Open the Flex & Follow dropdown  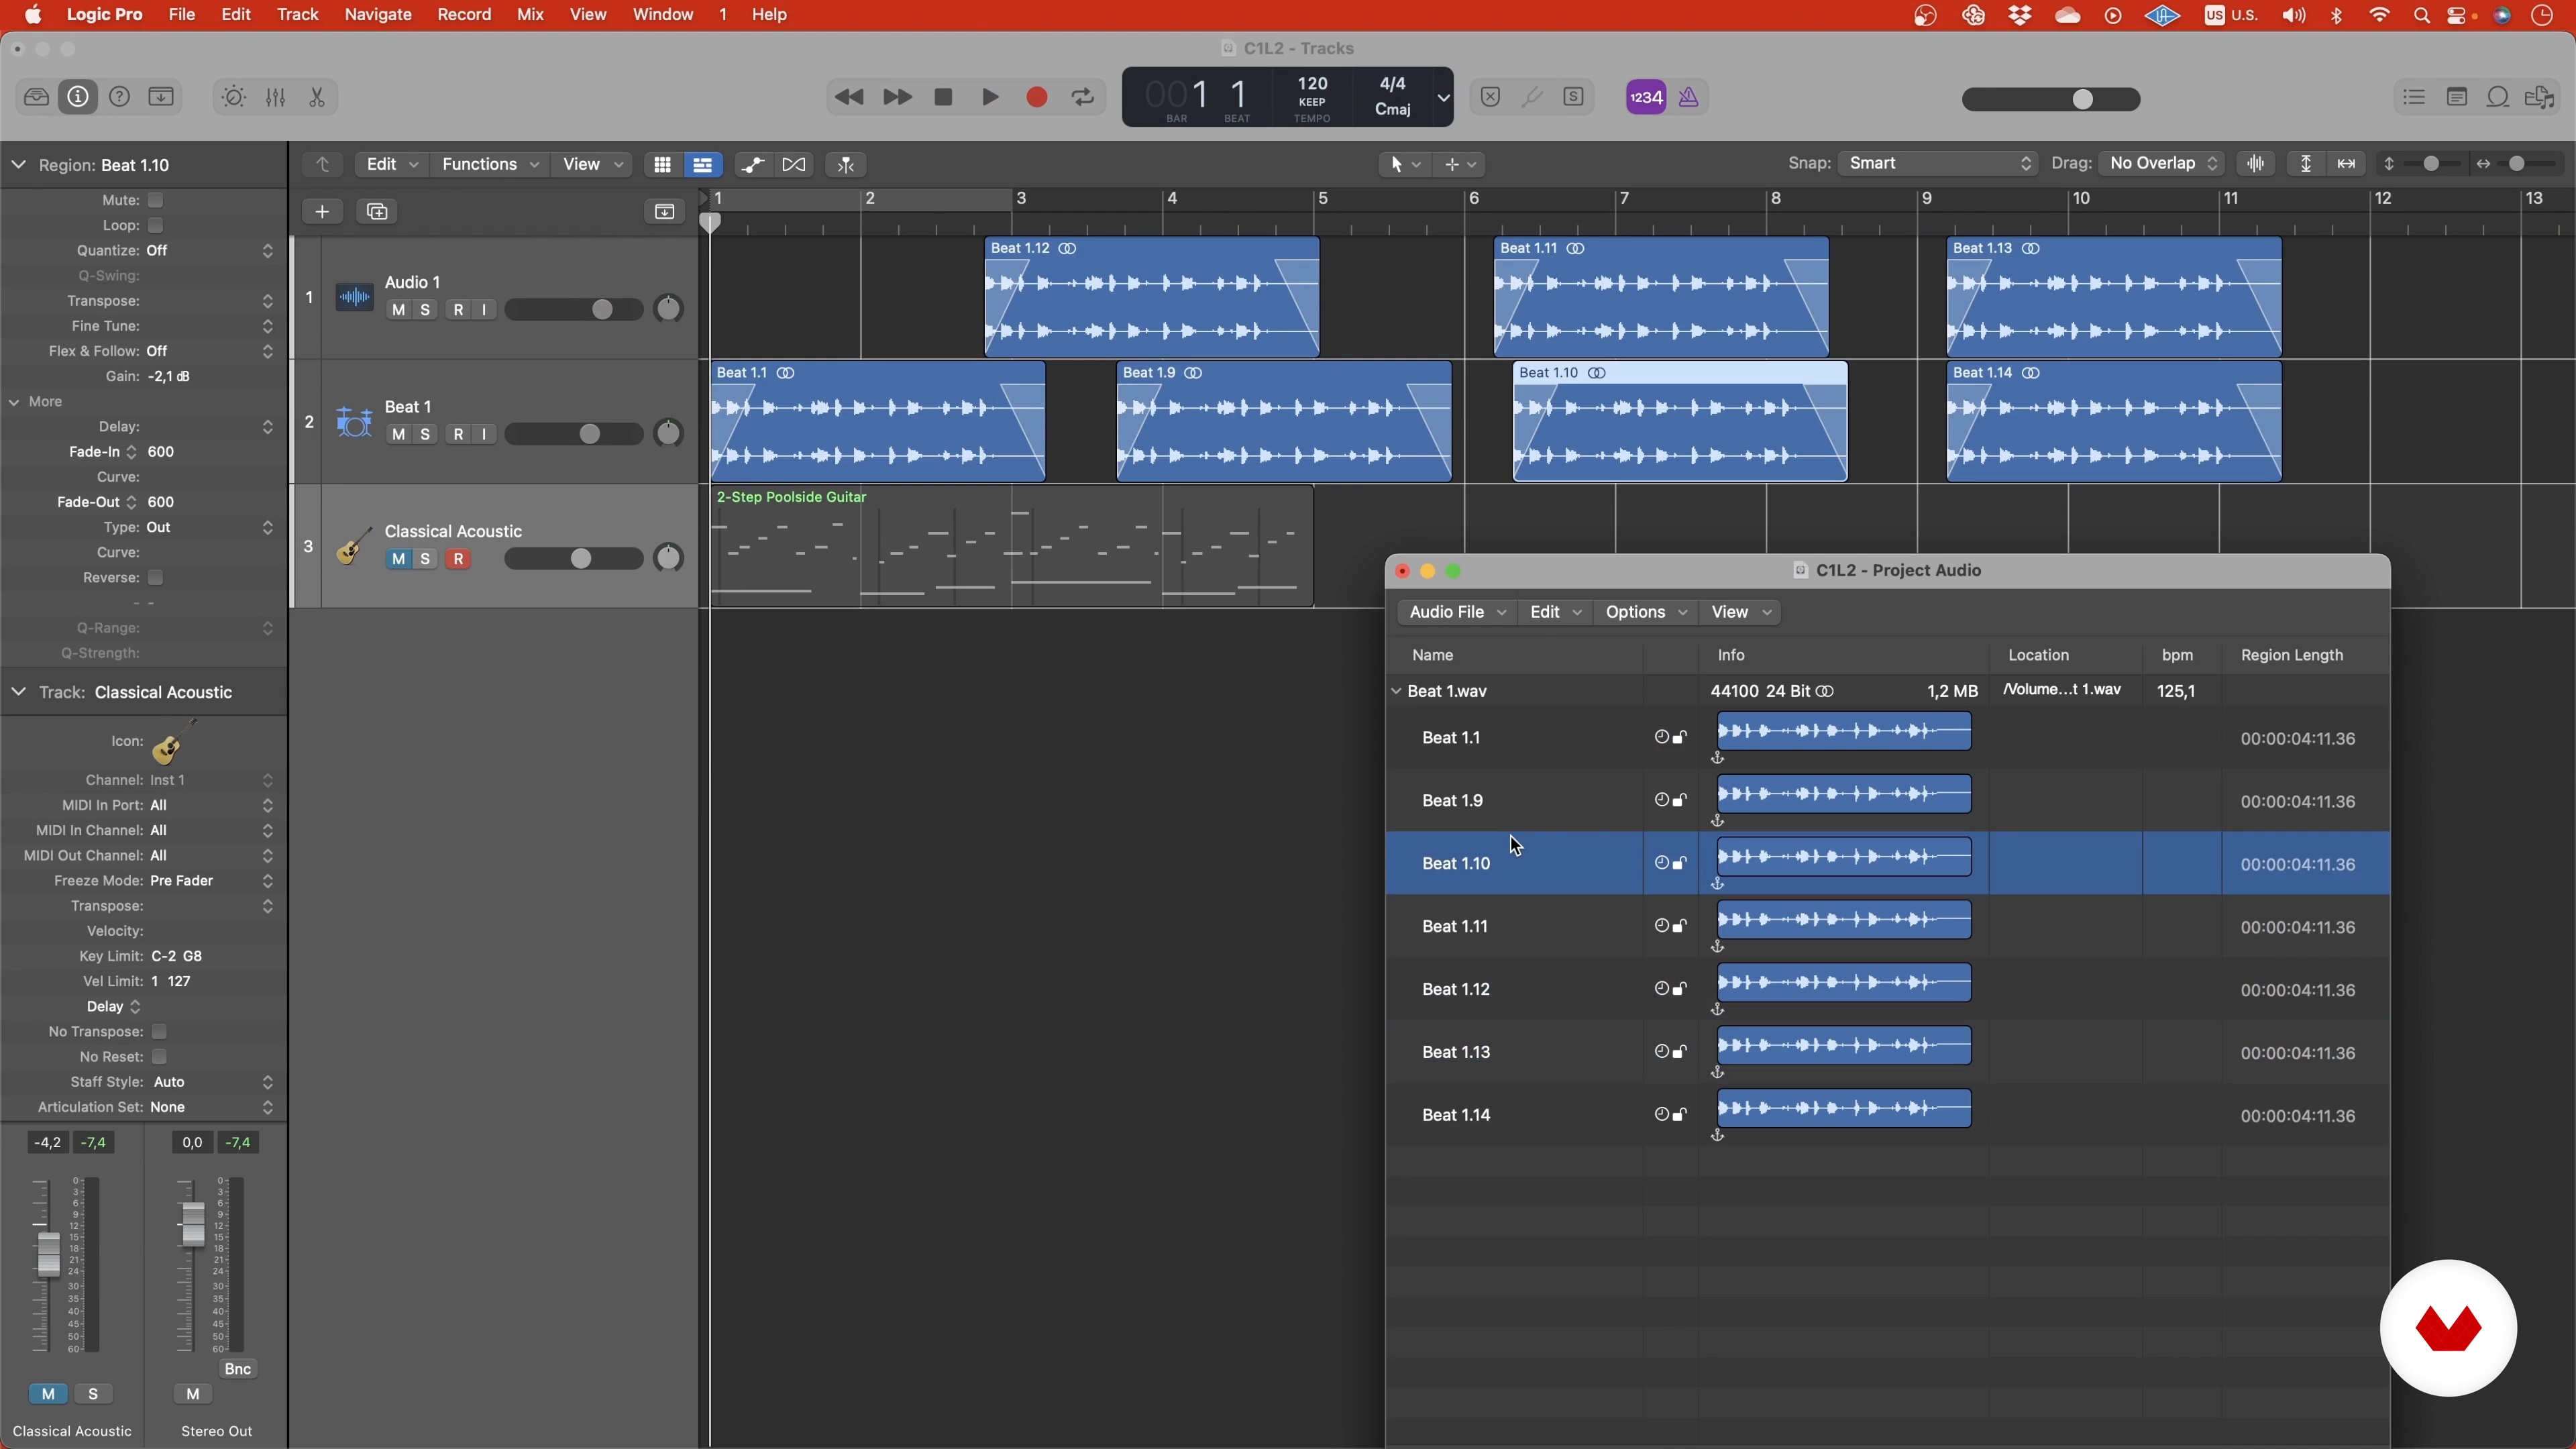click(x=210, y=351)
